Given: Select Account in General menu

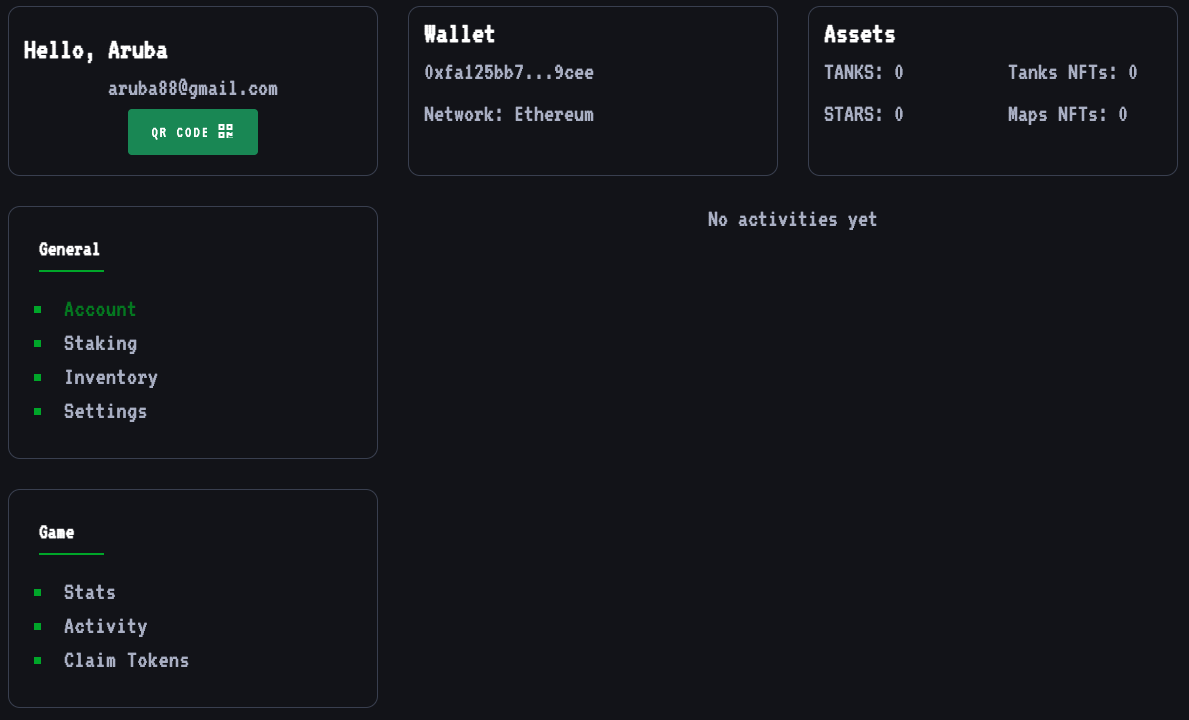Looking at the screenshot, I should click(x=100, y=309).
